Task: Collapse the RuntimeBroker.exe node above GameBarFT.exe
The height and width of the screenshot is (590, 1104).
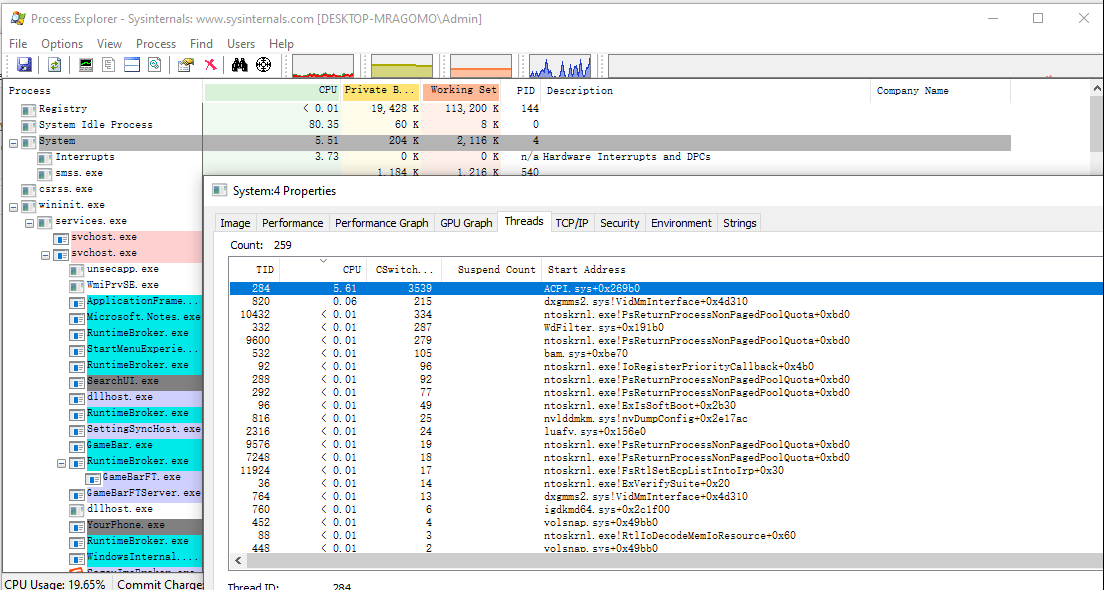Action: pos(61,462)
